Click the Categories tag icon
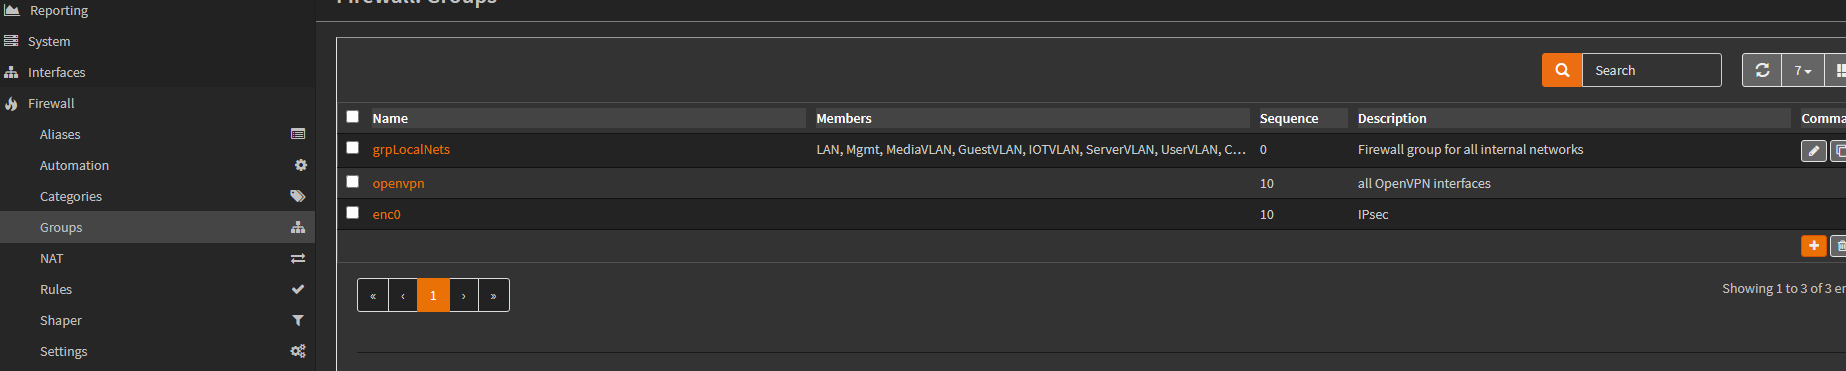 298,196
